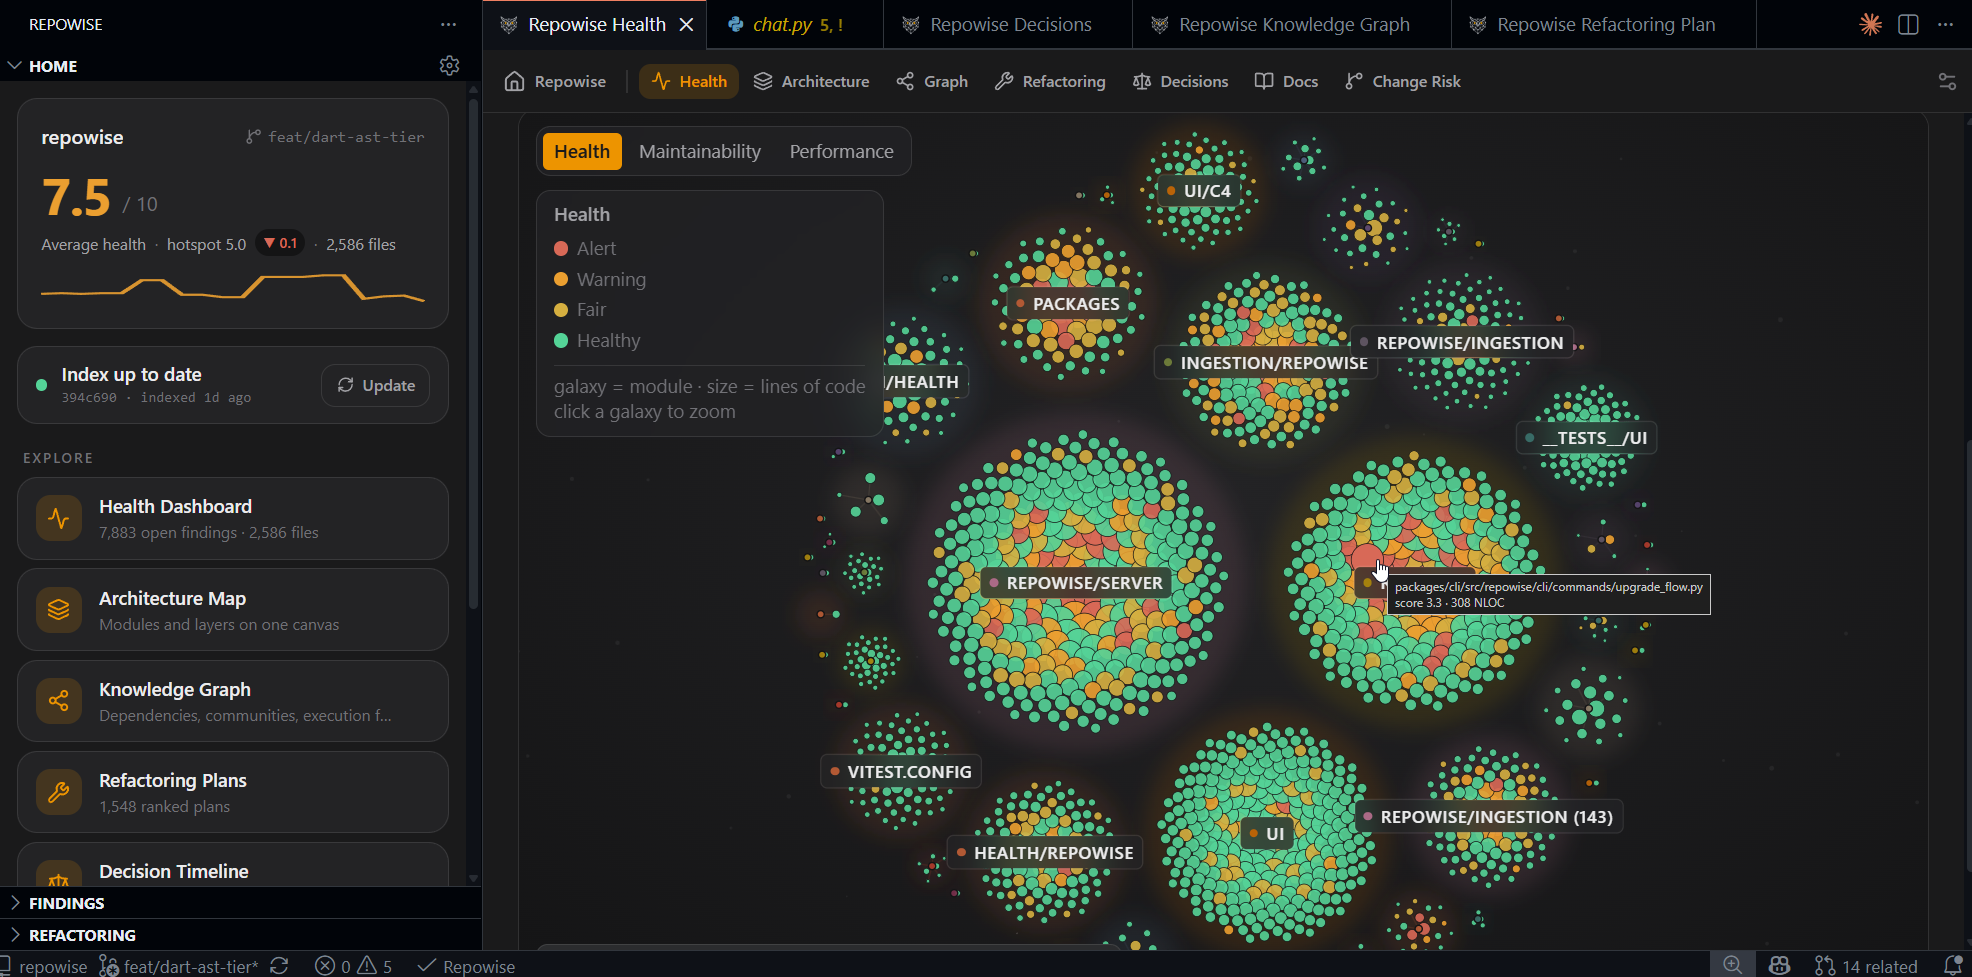Open the Architecture Map card
Image resolution: width=1972 pixels, height=977 pixels.
click(233, 610)
